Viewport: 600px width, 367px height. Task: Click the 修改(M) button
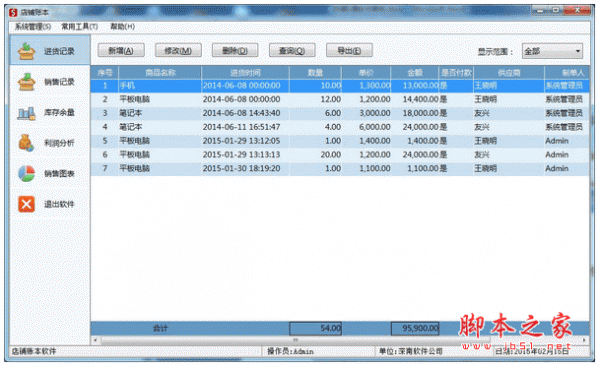178,50
